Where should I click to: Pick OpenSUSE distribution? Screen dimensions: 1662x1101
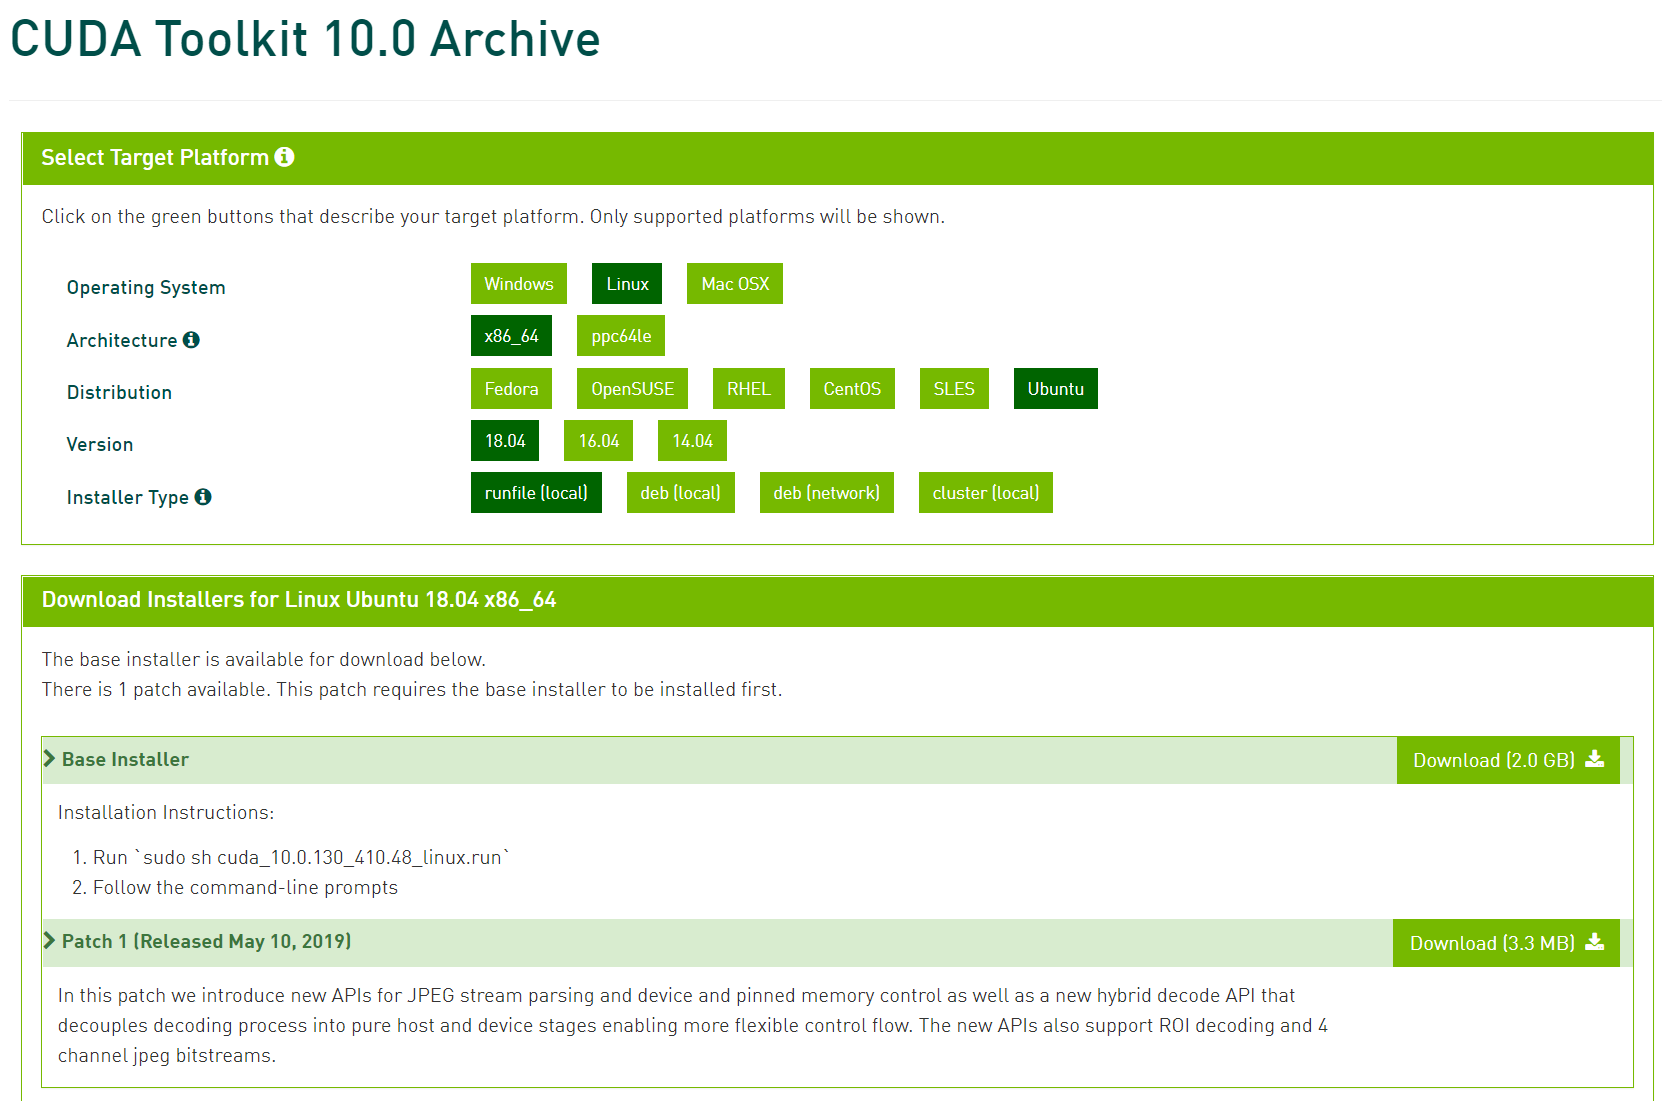(632, 389)
